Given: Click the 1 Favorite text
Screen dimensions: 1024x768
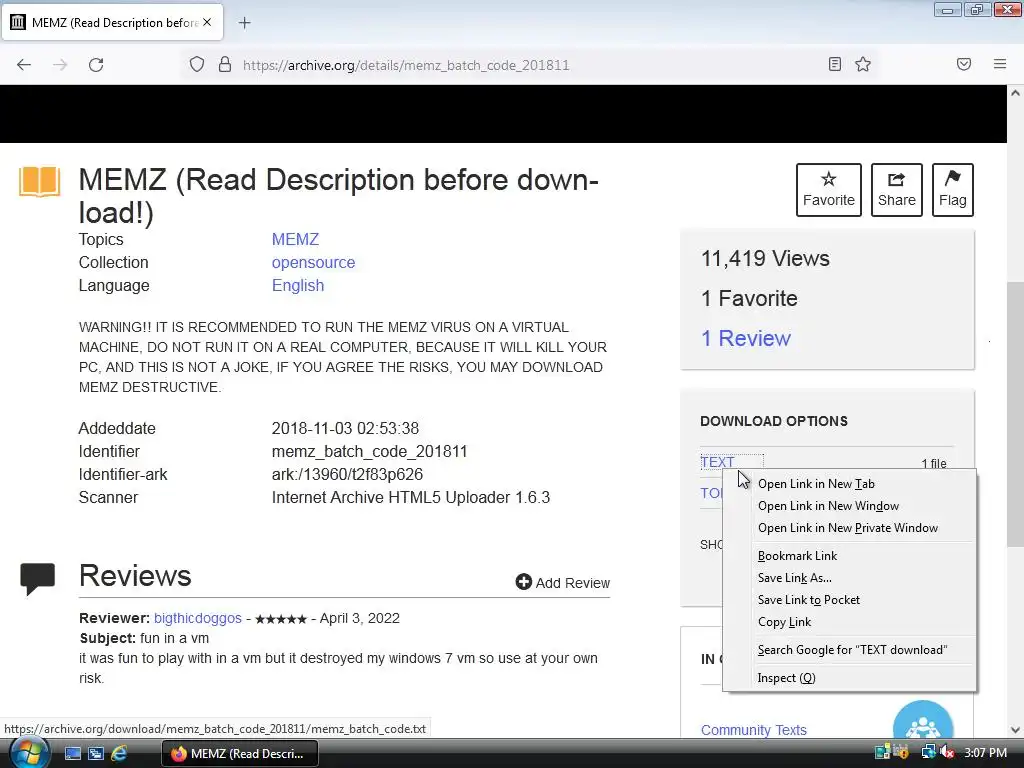Looking at the screenshot, I should point(749,298).
